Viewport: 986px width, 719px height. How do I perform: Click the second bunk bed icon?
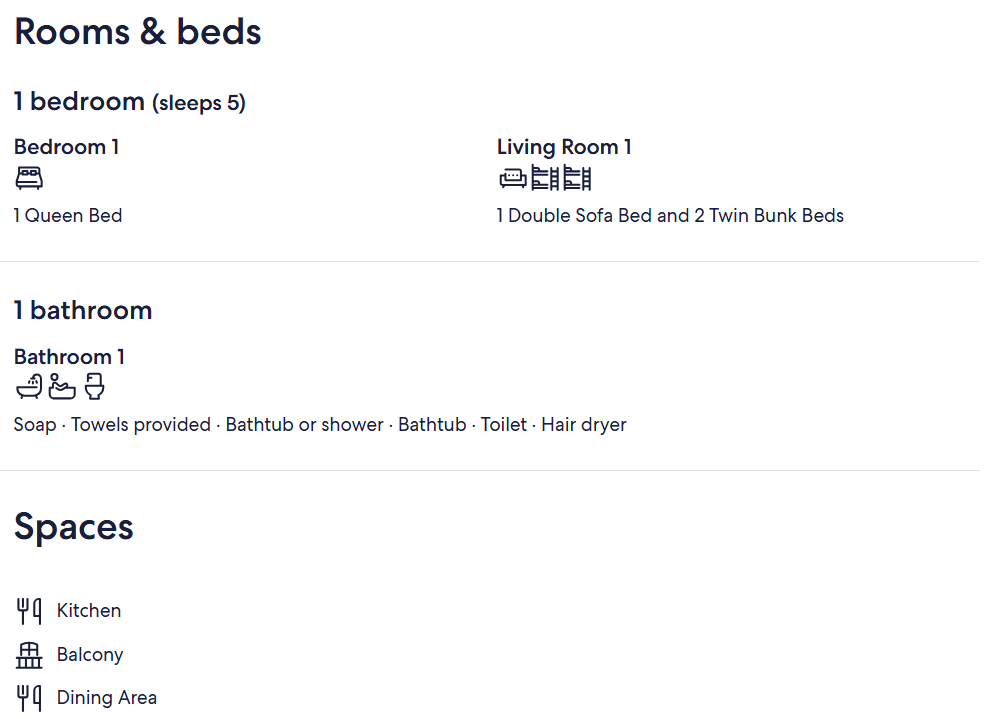[x=577, y=178]
